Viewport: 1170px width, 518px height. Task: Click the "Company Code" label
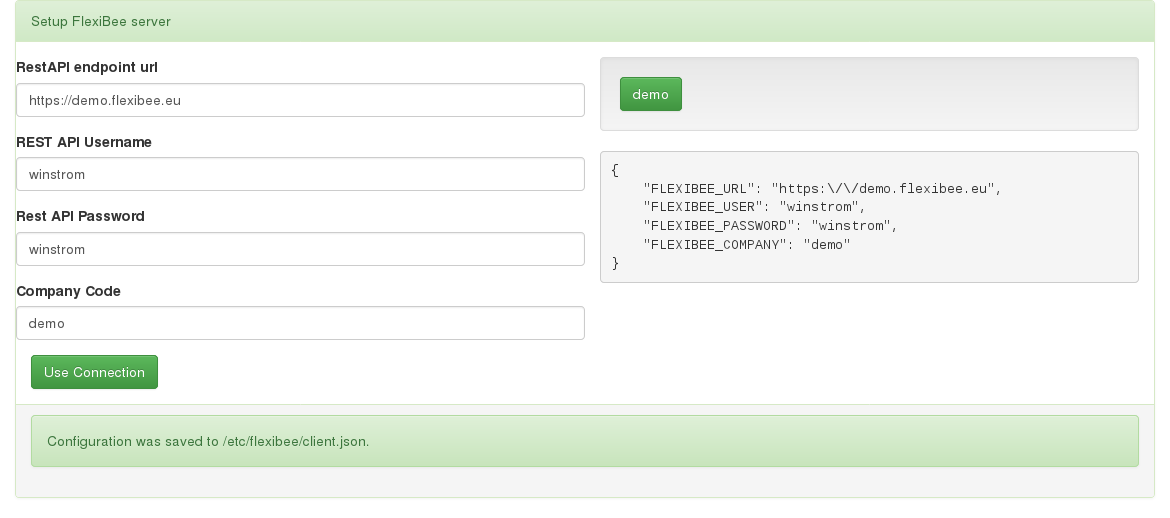pyautogui.click(x=69, y=291)
